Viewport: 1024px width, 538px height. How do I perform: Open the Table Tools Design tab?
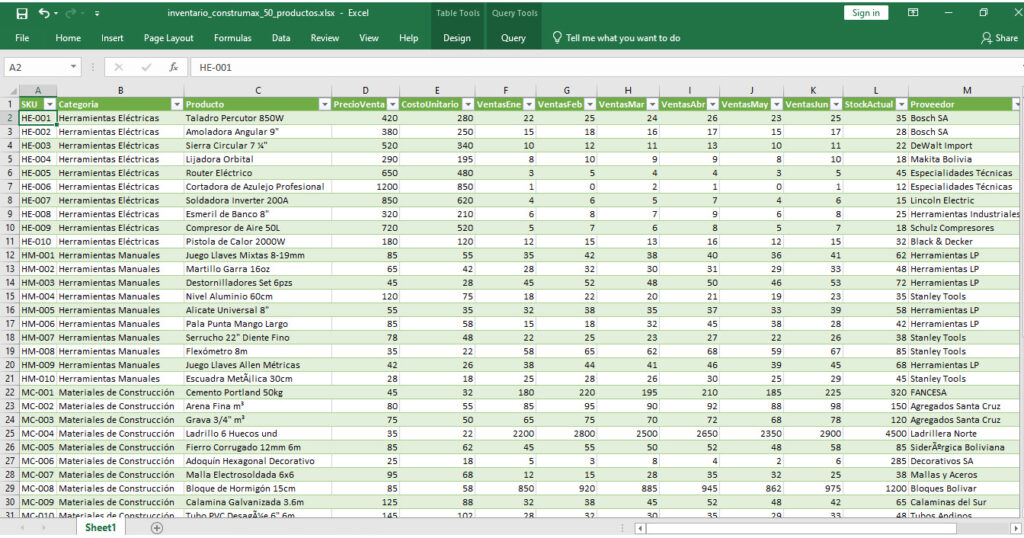tap(456, 38)
